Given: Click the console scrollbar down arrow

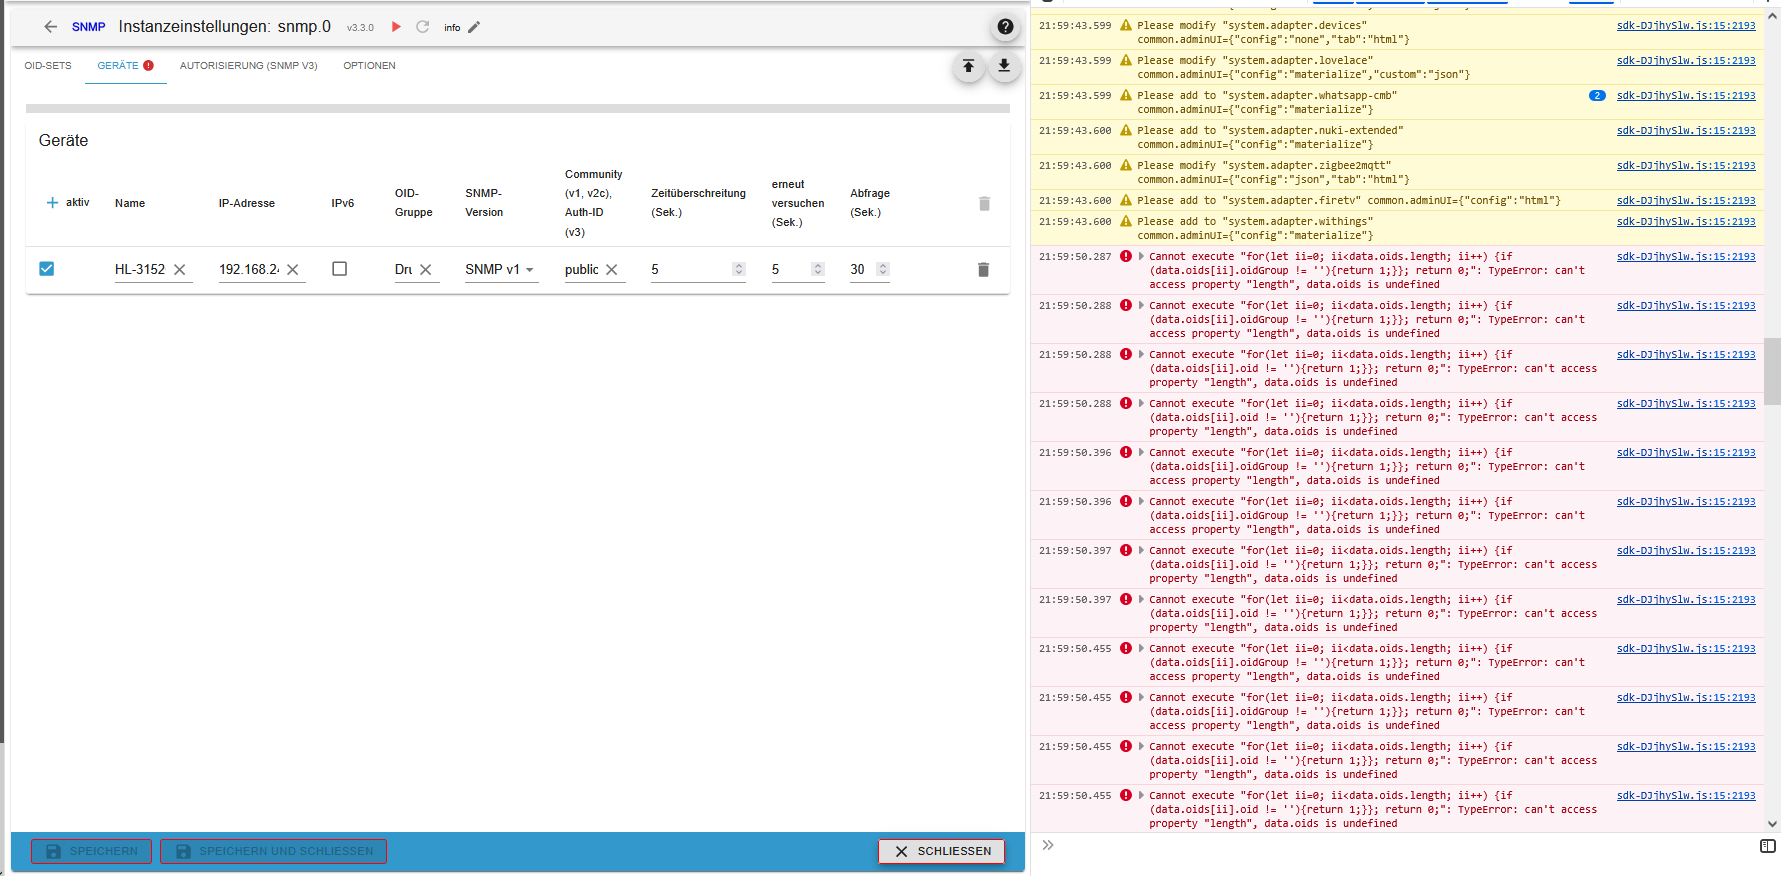Looking at the screenshot, I should point(1772,825).
